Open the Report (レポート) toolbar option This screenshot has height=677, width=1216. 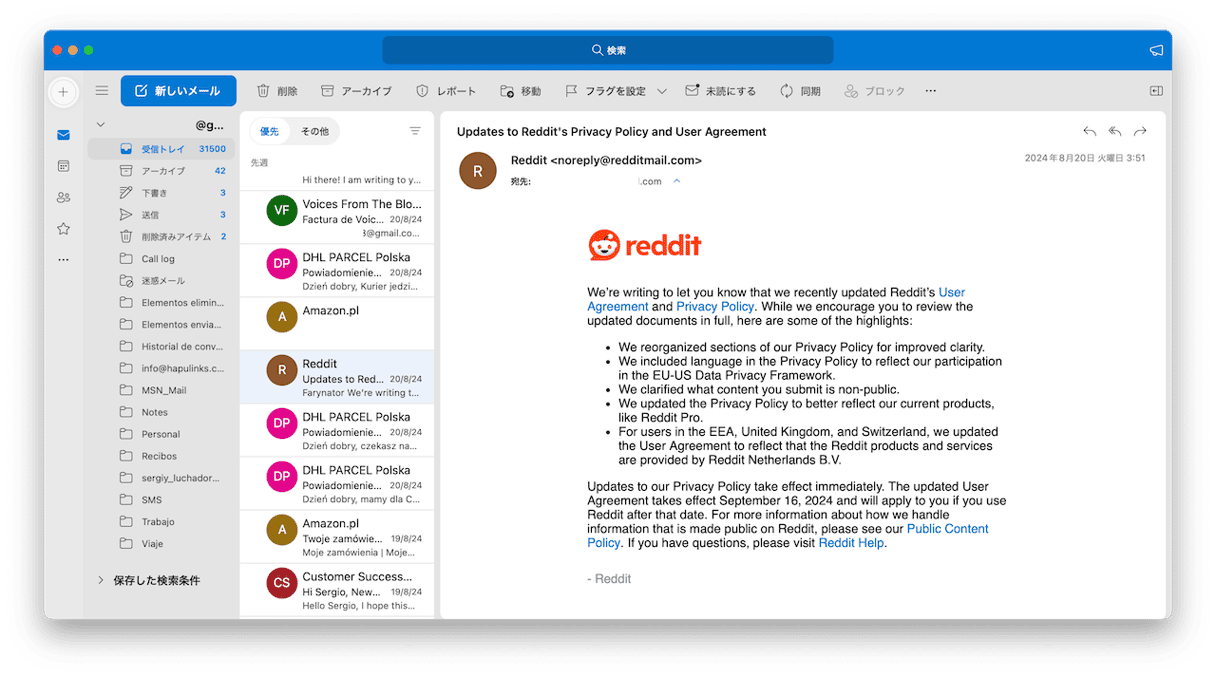[x=446, y=91]
